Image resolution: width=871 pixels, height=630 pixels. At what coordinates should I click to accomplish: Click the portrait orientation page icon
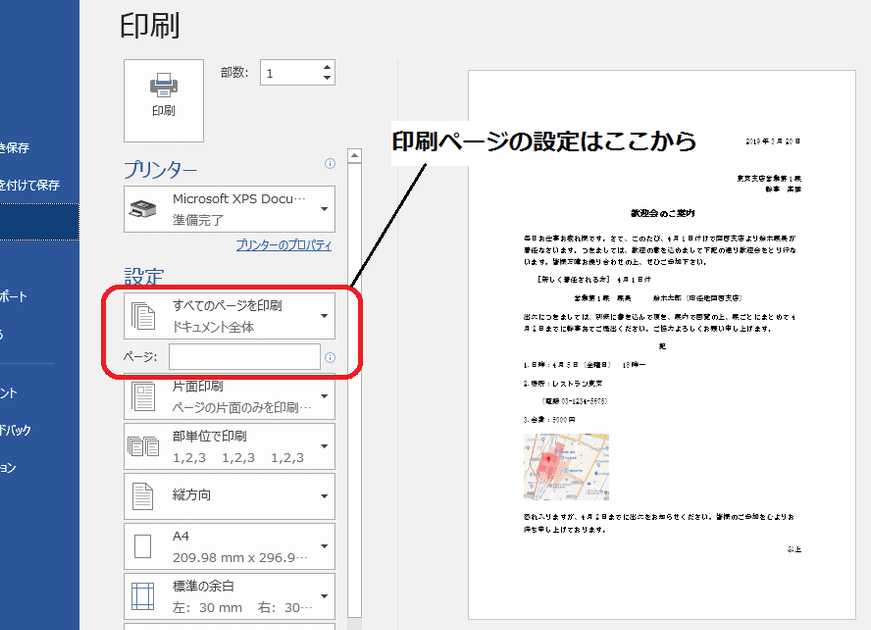142,496
